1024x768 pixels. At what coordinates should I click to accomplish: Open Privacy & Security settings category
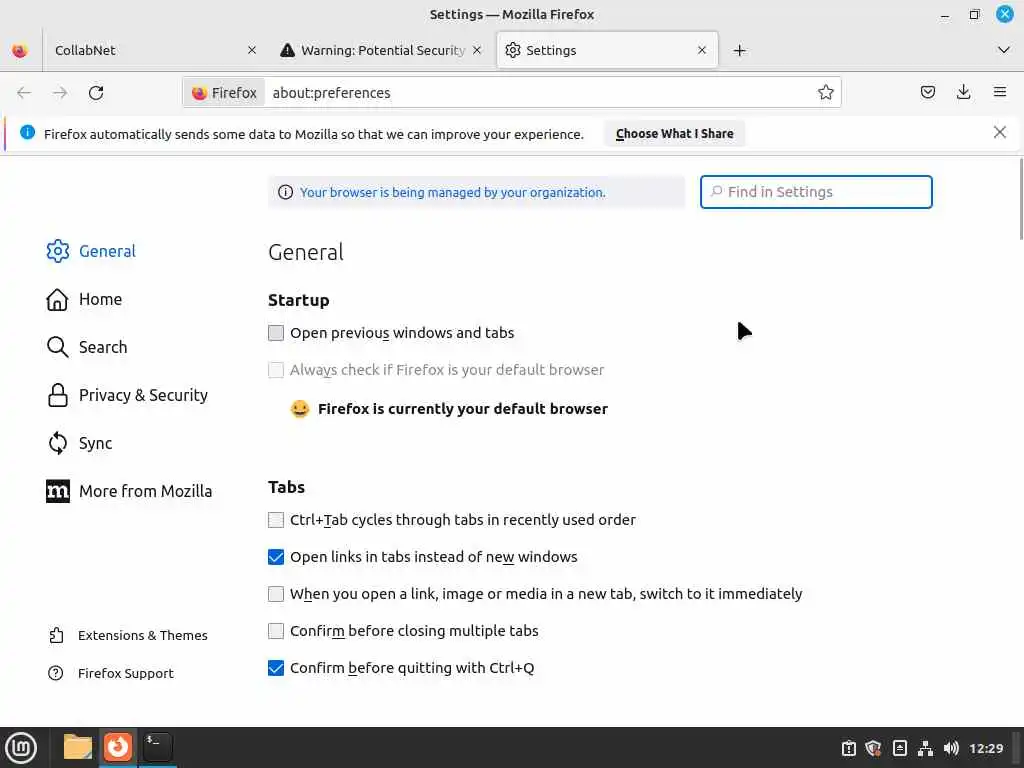click(127, 395)
